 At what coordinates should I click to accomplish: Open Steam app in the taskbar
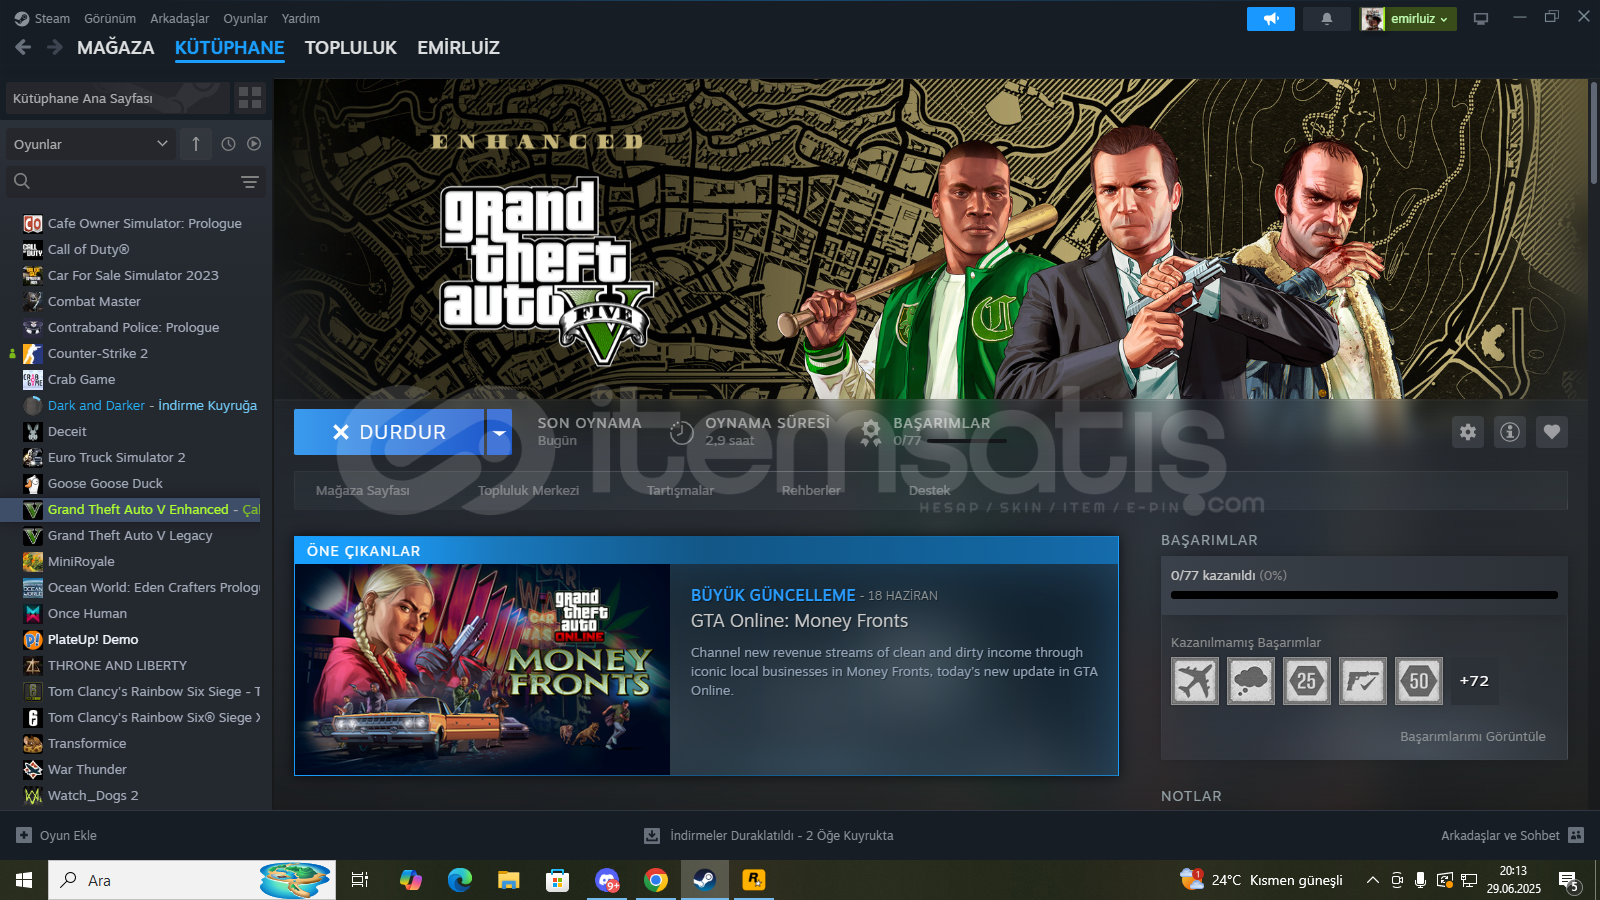(x=705, y=880)
